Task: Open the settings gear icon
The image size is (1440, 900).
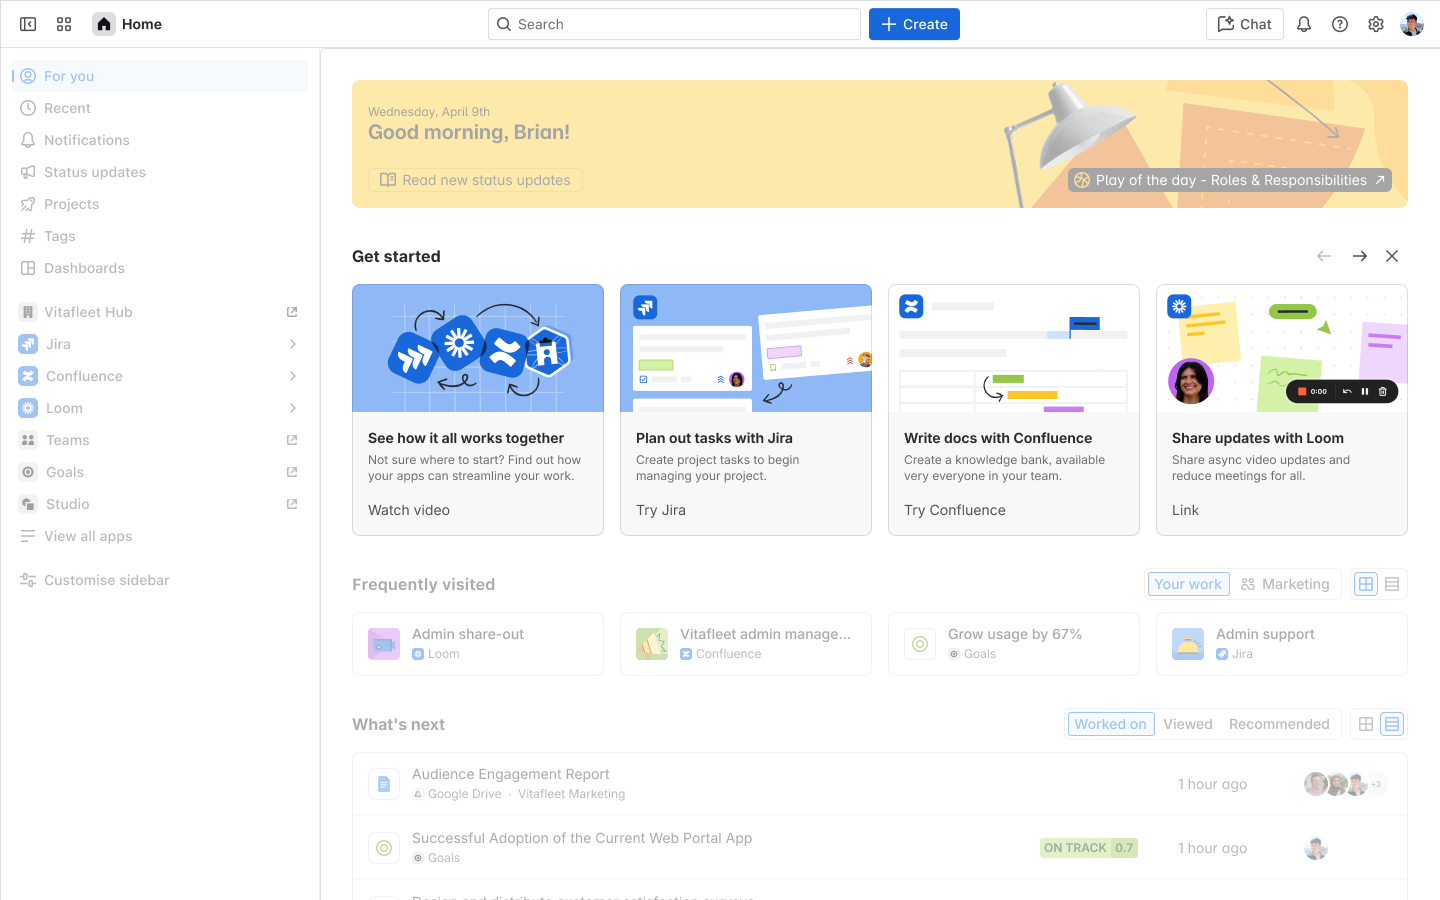Action: pyautogui.click(x=1376, y=24)
